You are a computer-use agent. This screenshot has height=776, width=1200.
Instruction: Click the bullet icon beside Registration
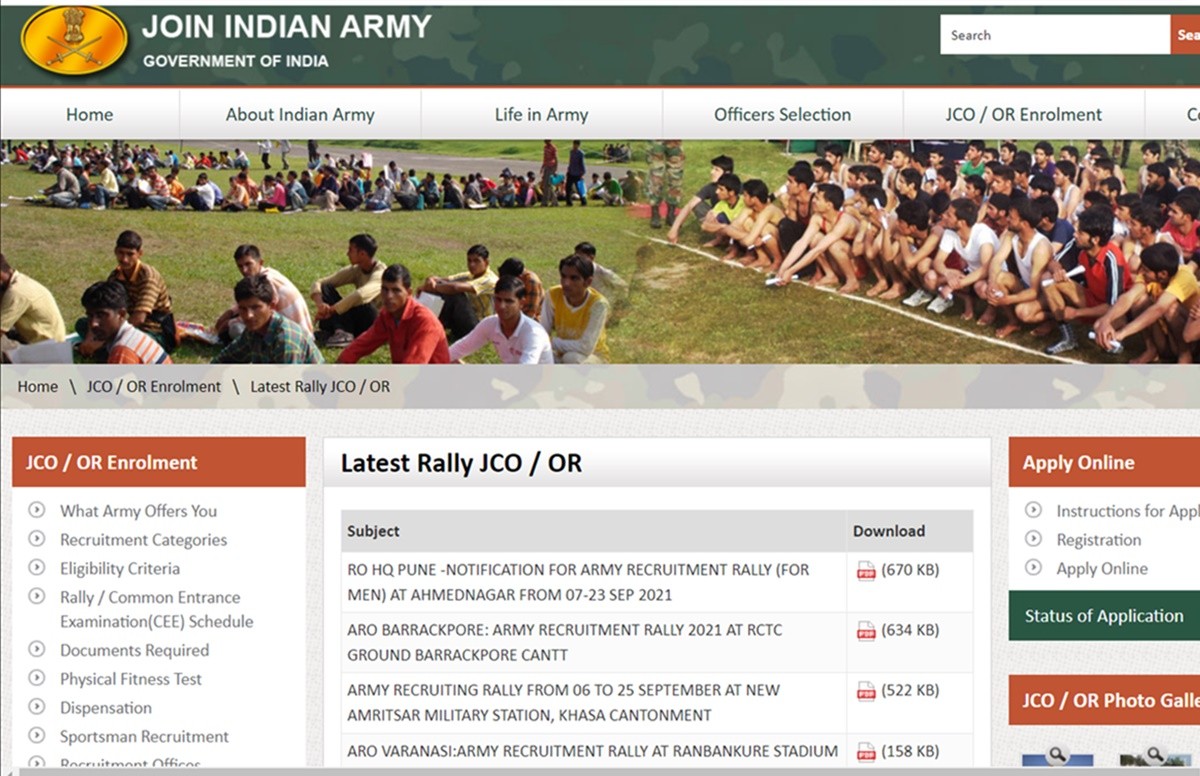pos(1033,539)
